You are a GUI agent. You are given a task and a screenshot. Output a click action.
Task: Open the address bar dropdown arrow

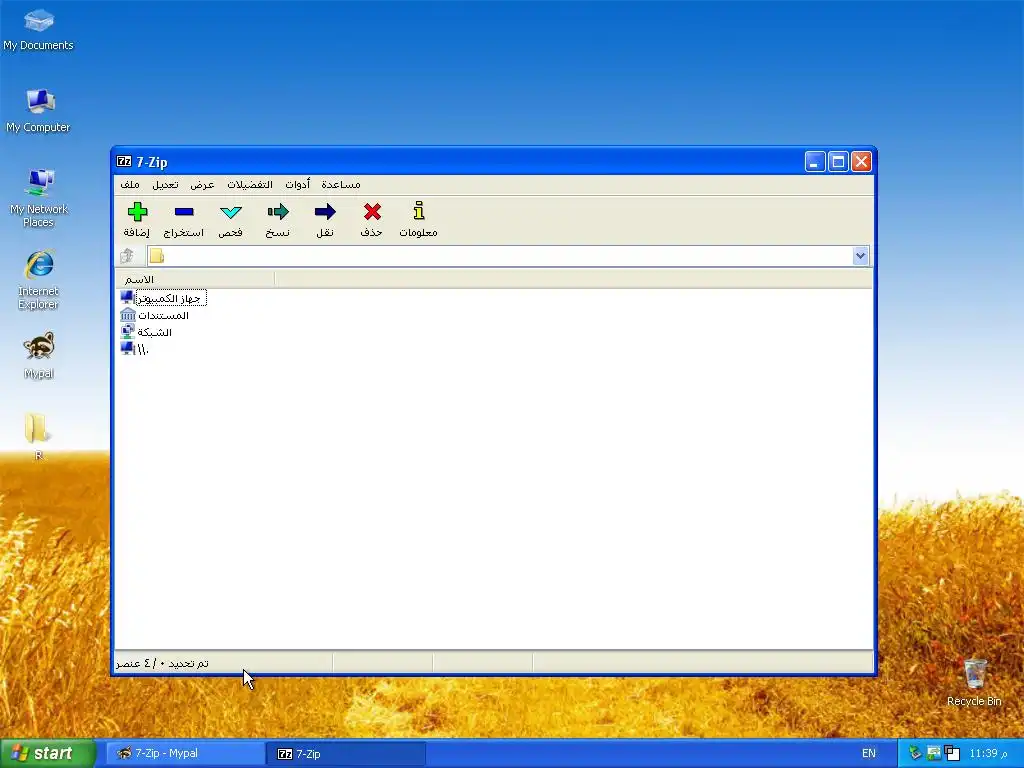click(x=860, y=256)
